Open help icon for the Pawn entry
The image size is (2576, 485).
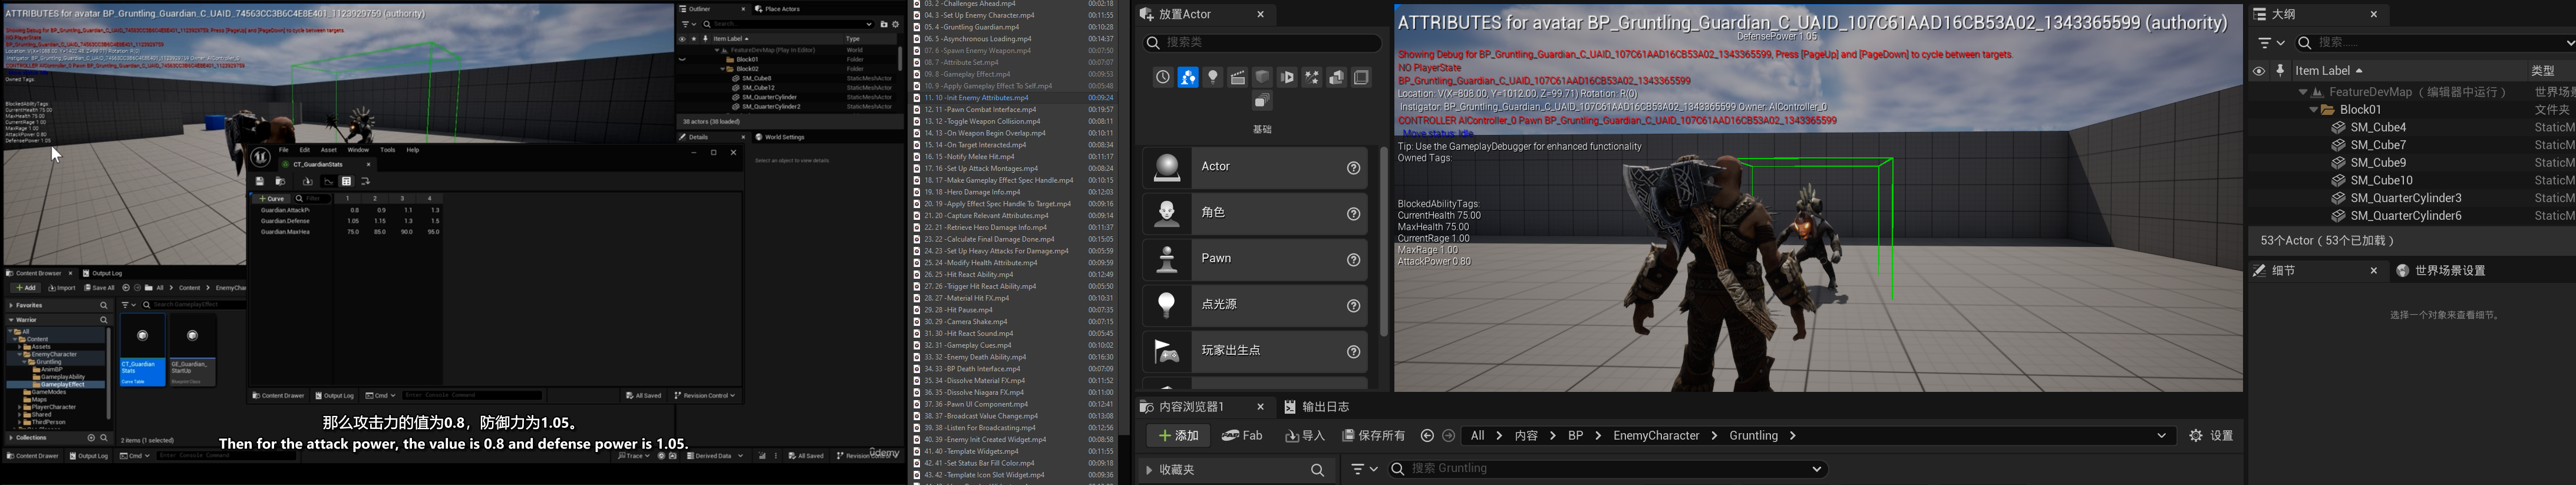[x=1353, y=260]
